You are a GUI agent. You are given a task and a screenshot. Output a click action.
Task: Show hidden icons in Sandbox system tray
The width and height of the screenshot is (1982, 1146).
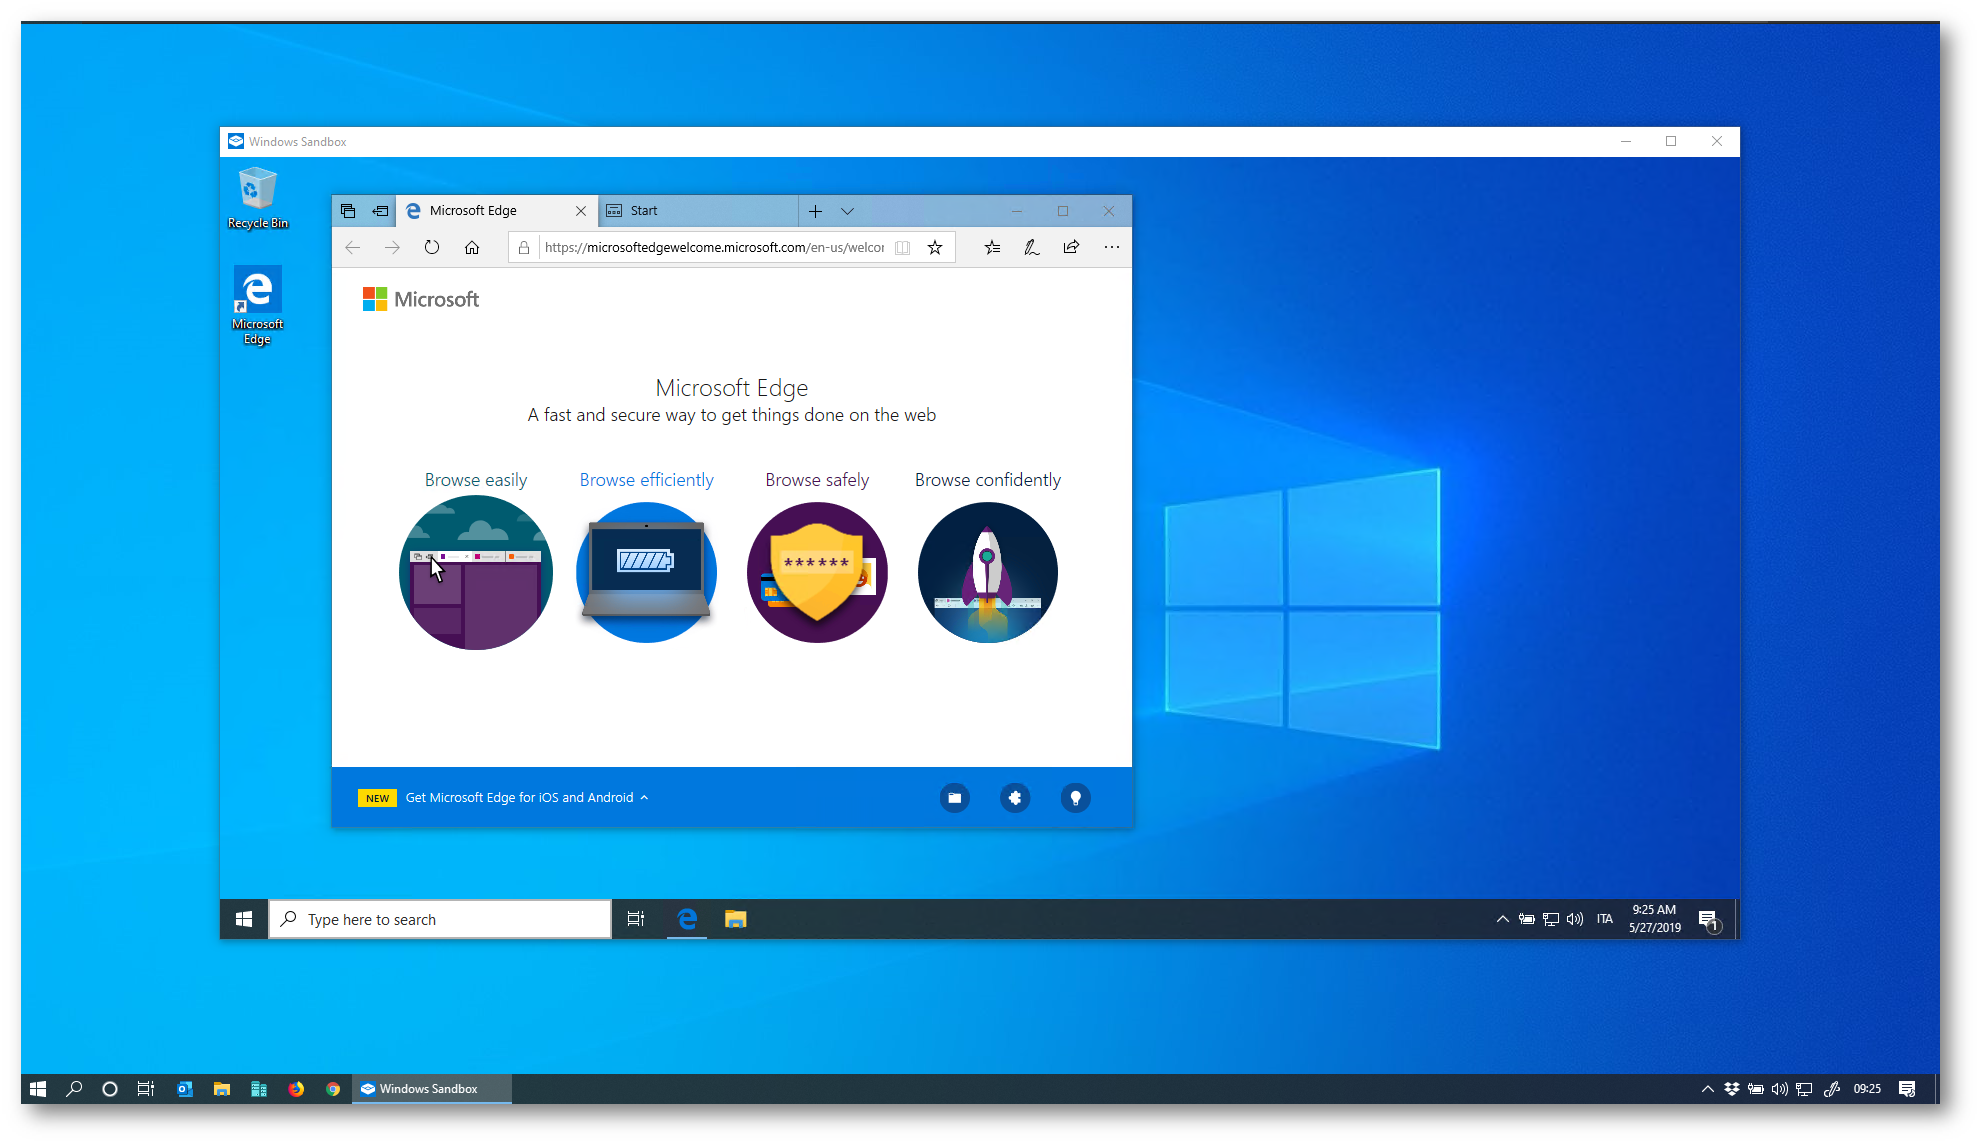pyautogui.click(x=1502, y=919)
